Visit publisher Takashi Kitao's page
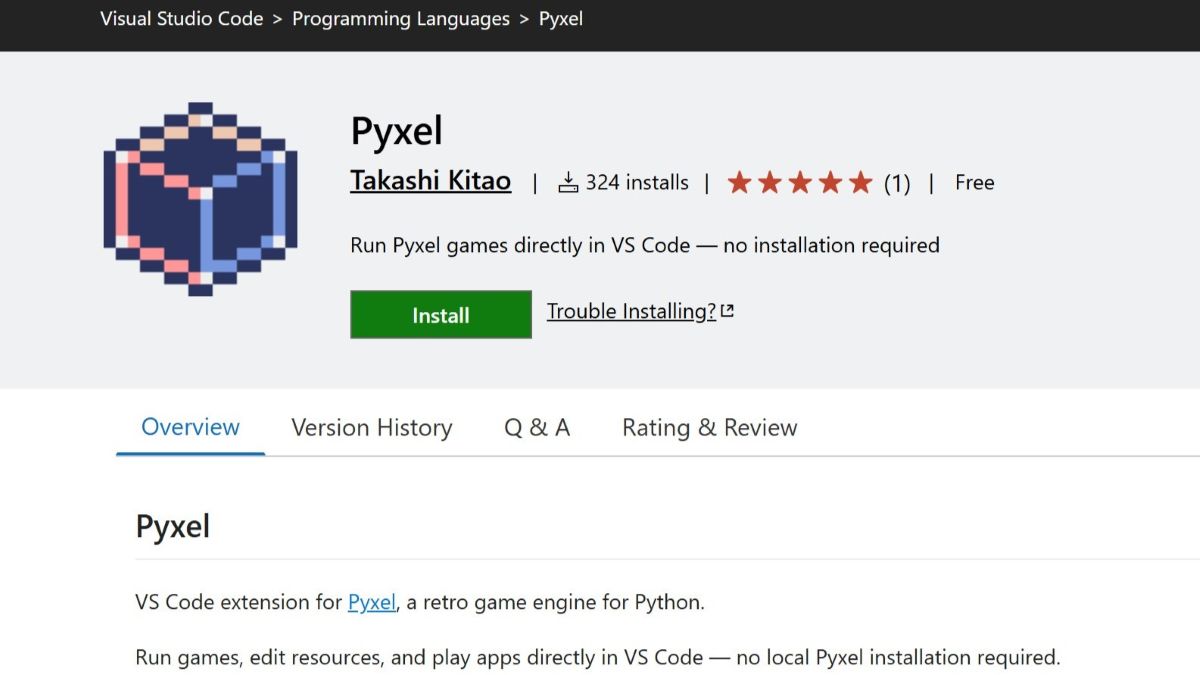Viewport: 1200px width, 675px height. pyautogui.click(x=430, y=181)
